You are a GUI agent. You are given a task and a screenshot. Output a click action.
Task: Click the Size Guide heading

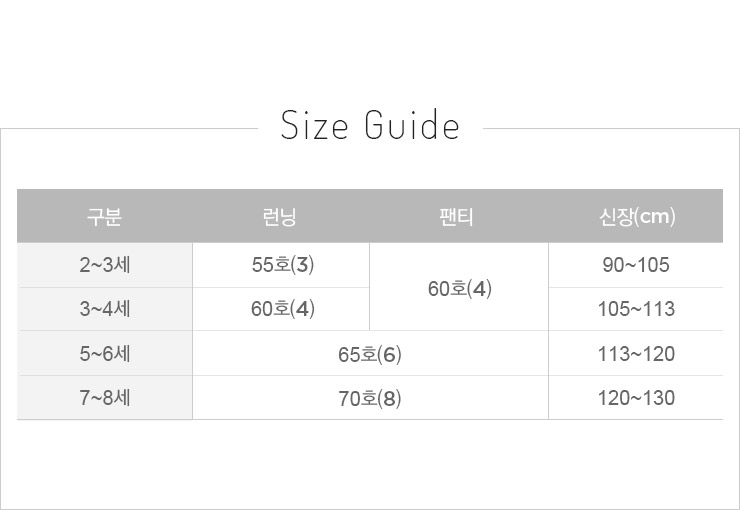pos(370,127)
